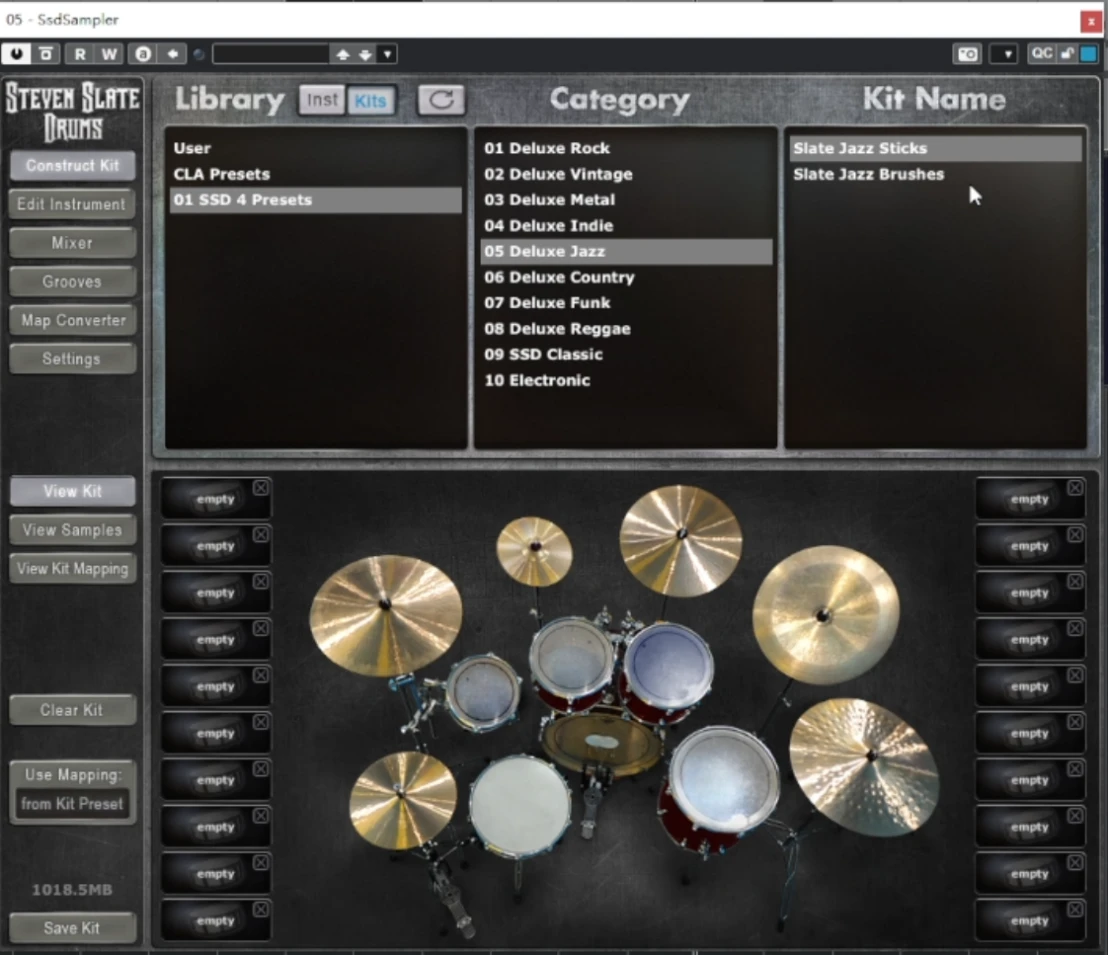The width and height of the screenshot is (1108, 955).
Task: Refresh the library with reload icon
Action: (x=442, y=100)
